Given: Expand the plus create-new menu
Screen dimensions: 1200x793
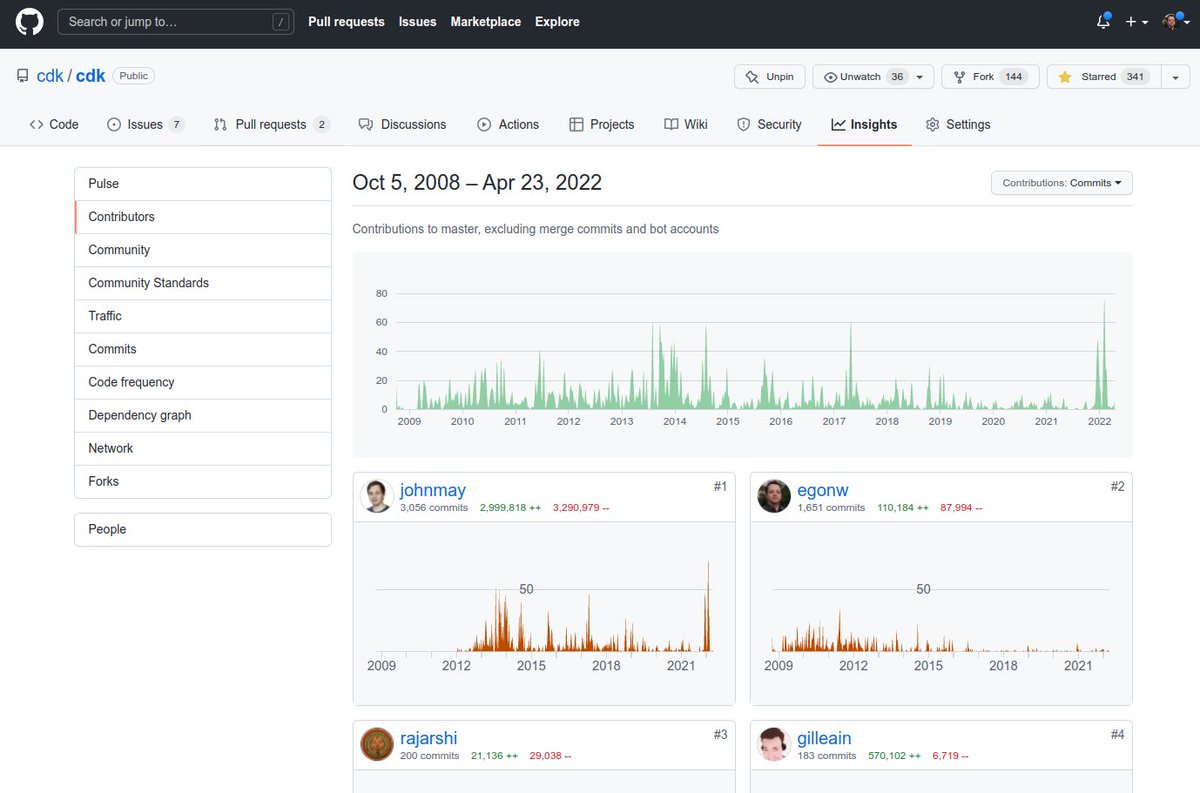Looking at the screenshot, I should point(1136,21).
